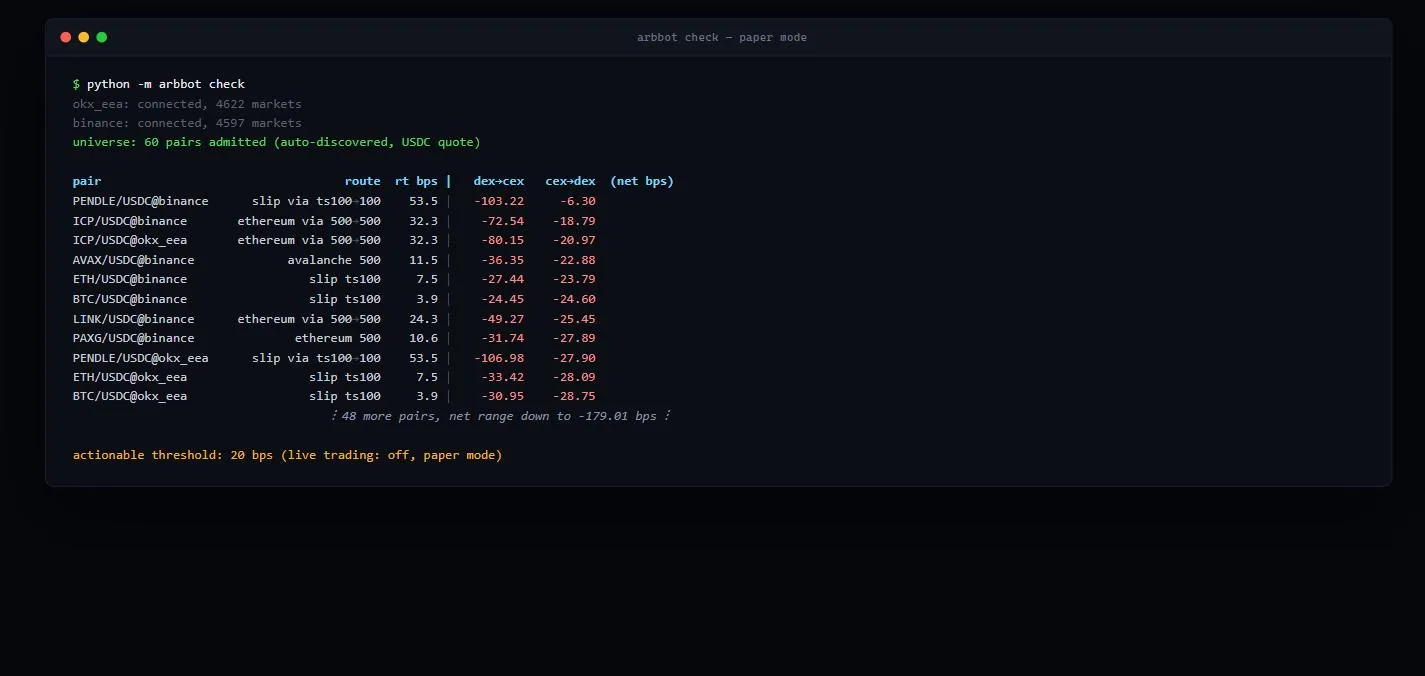Click the -106.98 dex→cex value
Viewport: 1425px width, 676px height.
pos(499,358)
